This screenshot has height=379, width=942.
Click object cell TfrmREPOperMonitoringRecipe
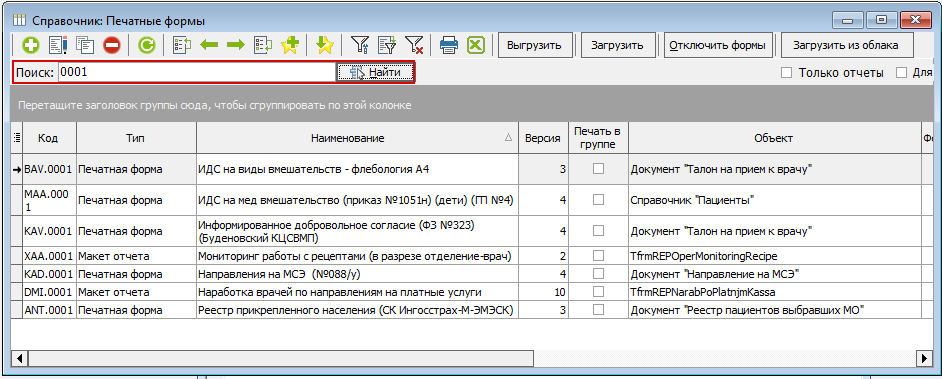pyautogui.click(x=774, y=256)
